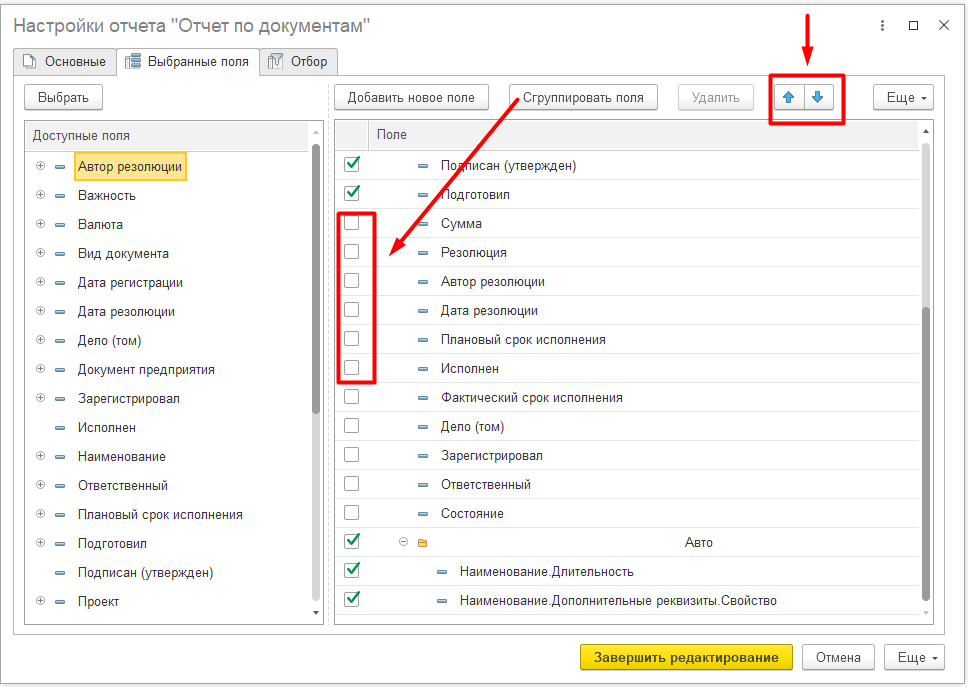Collapse the Авто group

[403, 542]
